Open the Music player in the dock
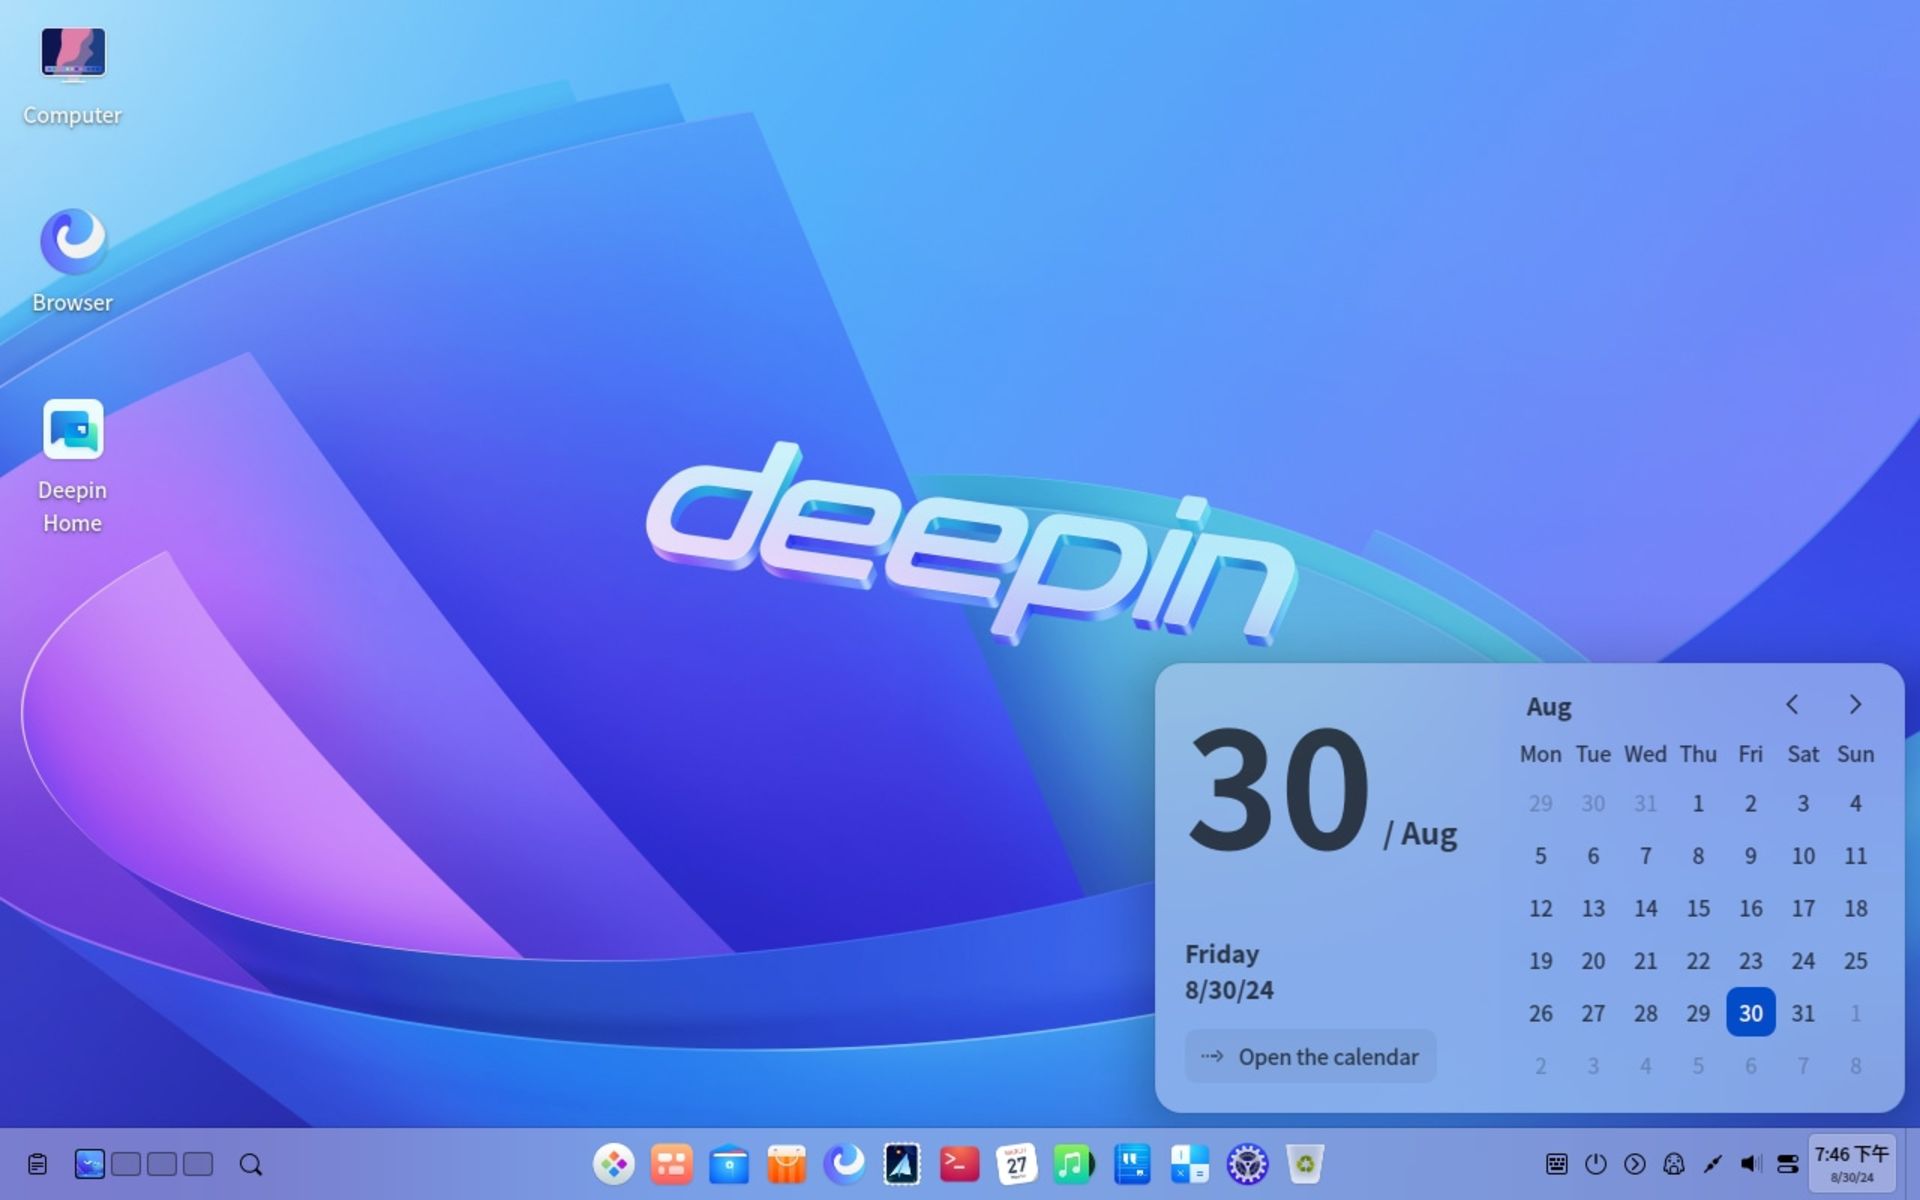1920x1200 pixels. coord(1074,1164)
